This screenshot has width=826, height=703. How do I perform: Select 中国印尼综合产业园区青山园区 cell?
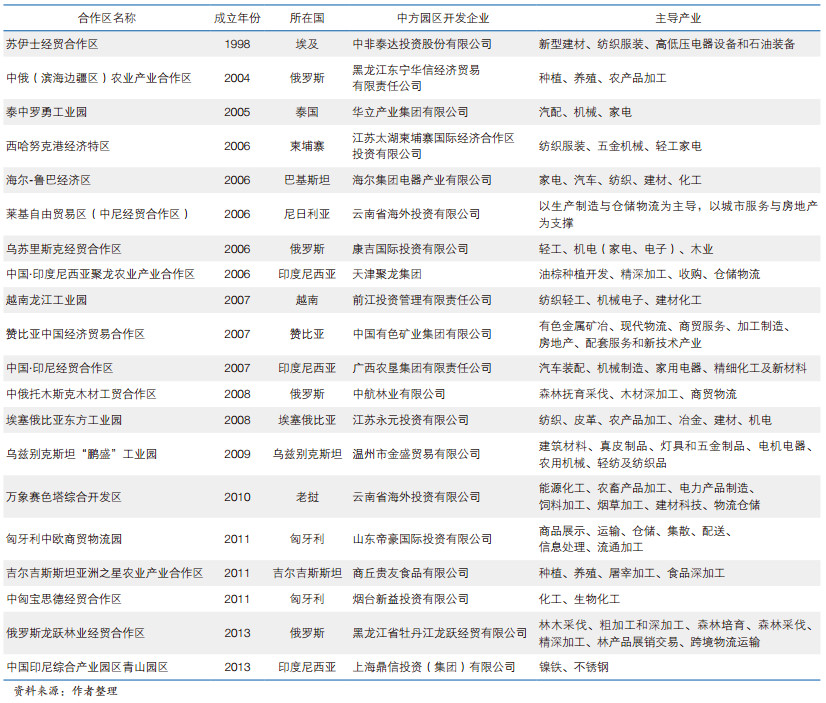tap(87, 668)
